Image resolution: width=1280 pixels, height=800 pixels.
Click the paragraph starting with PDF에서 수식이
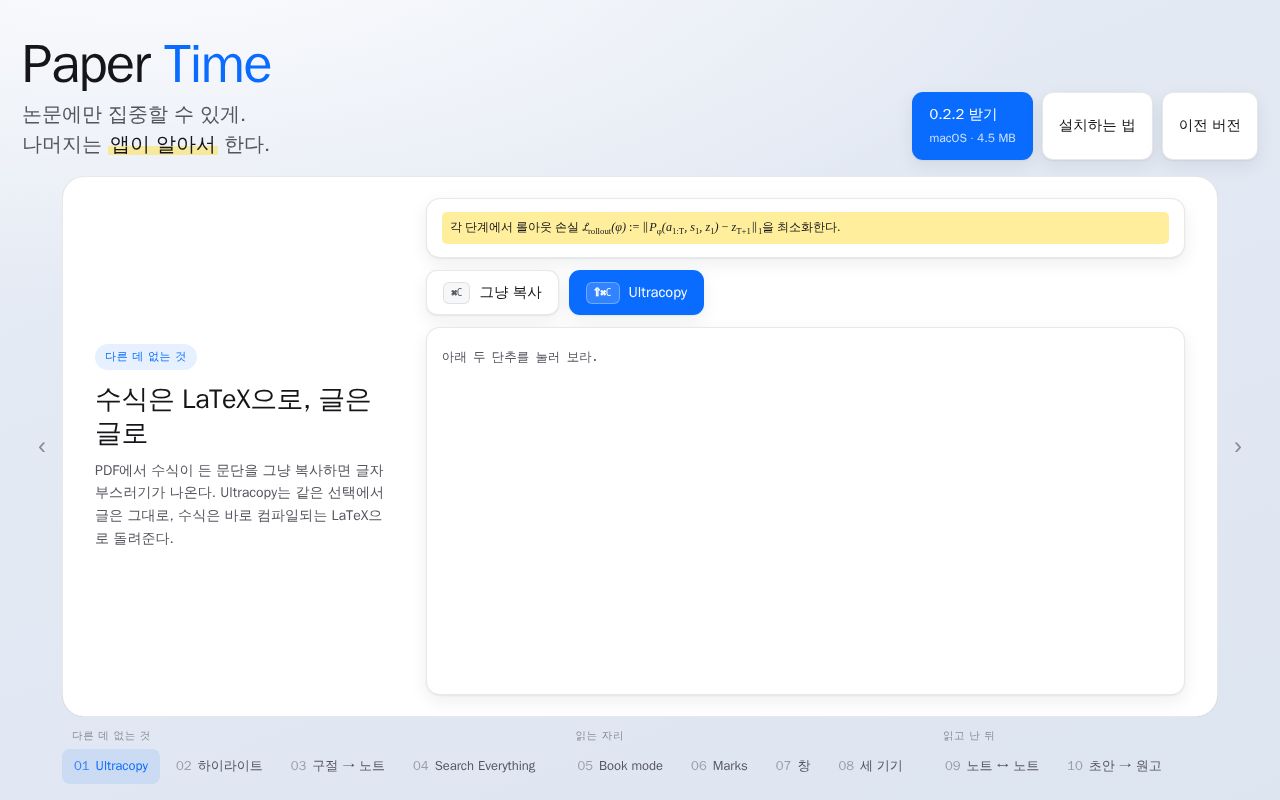(239, 505)
